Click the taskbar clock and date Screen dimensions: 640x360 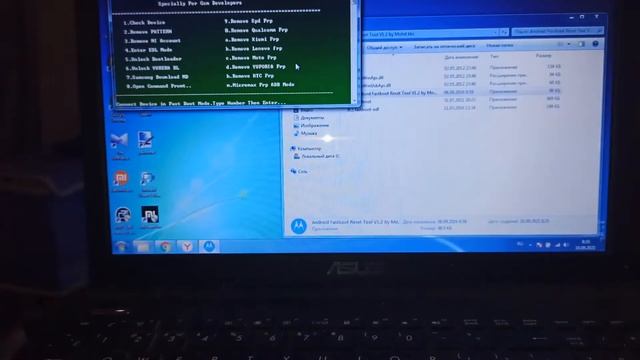point(585,245)
